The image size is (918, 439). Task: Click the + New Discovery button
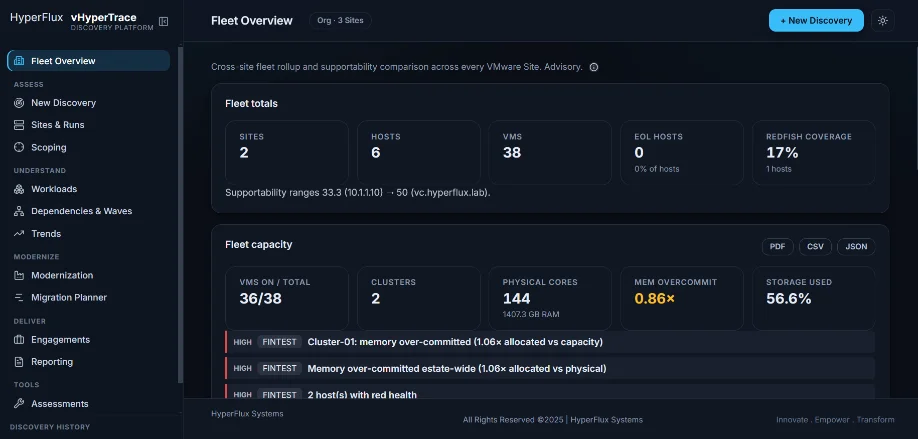point(816,20)
